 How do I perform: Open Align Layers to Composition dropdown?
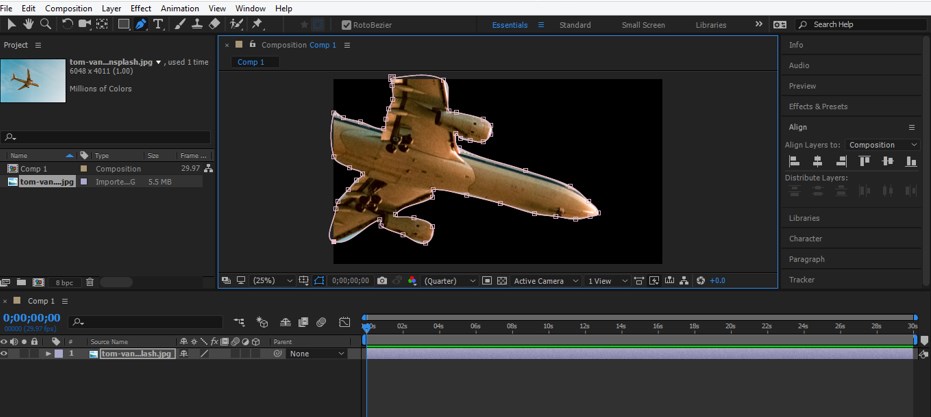(882, 145)
